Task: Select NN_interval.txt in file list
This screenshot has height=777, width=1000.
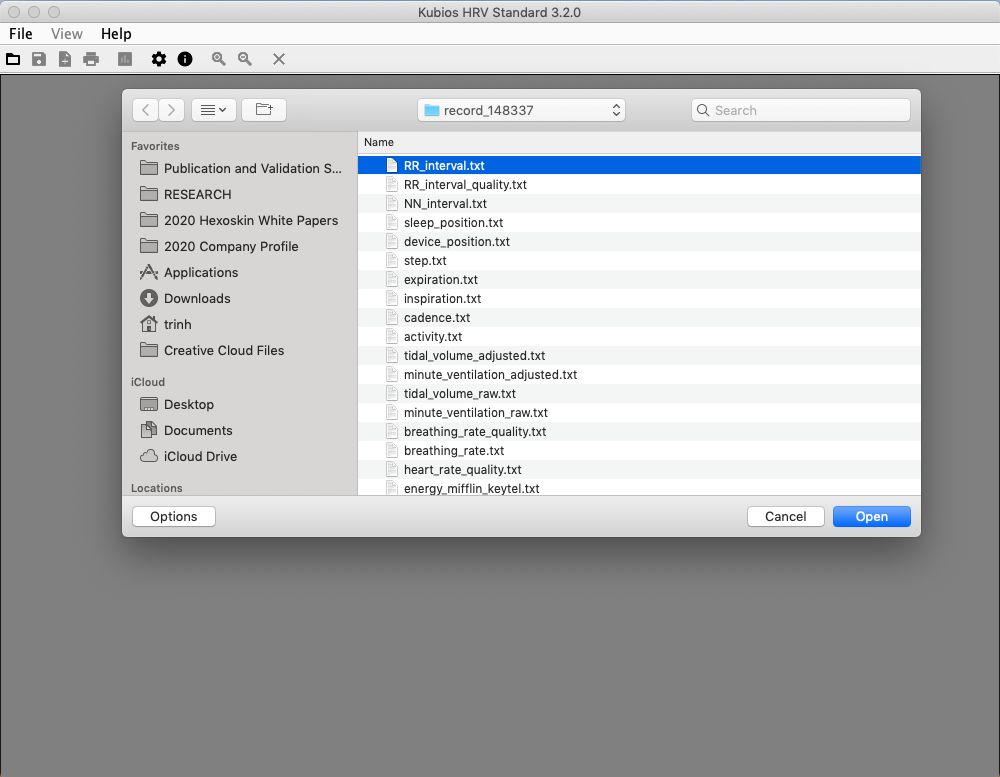Action: pyautogui.click(x=445, y=204)
